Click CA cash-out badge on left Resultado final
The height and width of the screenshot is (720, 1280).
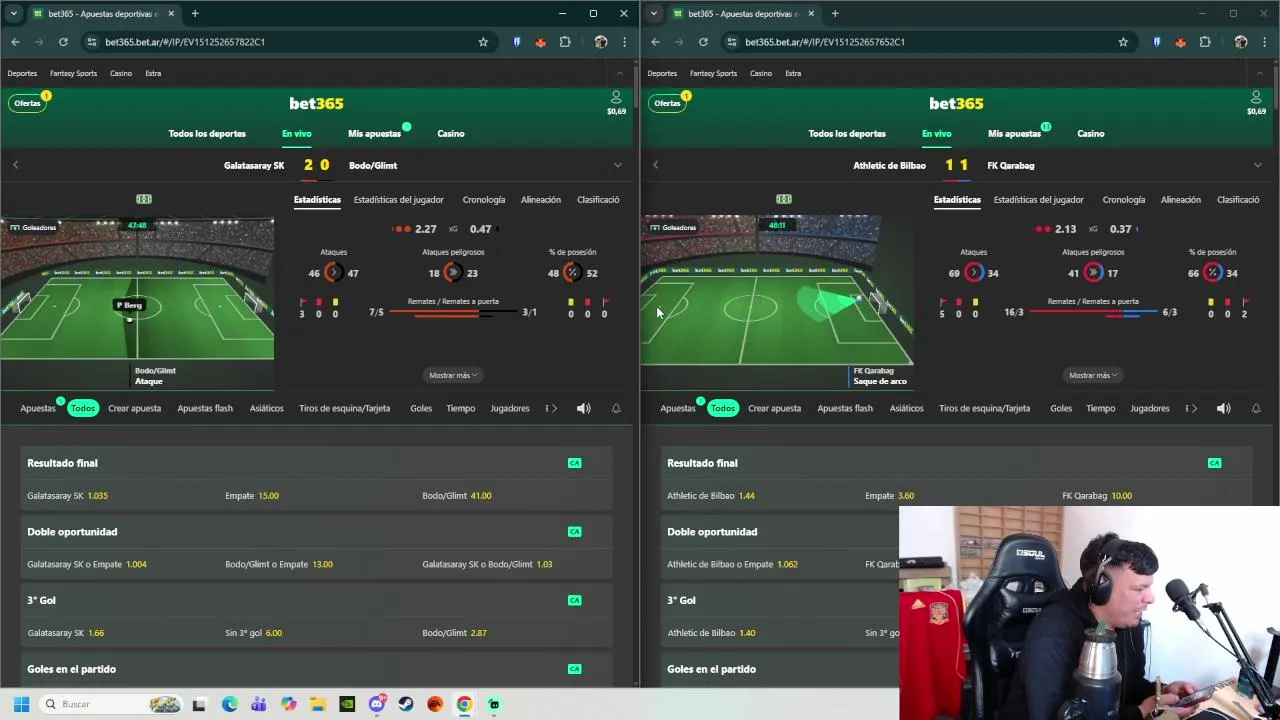tap(574, 463)
